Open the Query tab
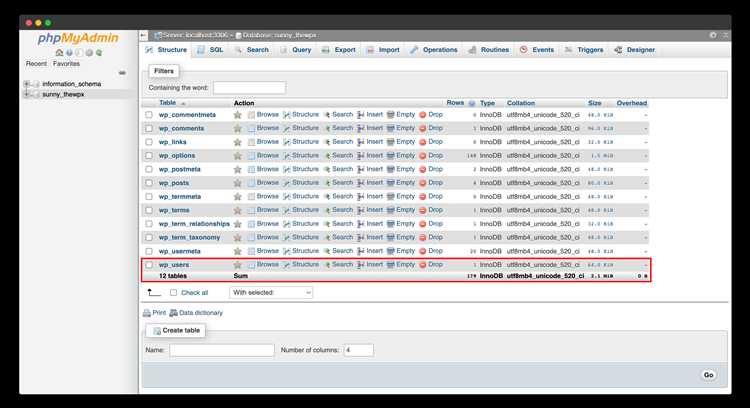The width and height of the screenshot is (750, 408). pyautogui.click(x=296, y=50)
